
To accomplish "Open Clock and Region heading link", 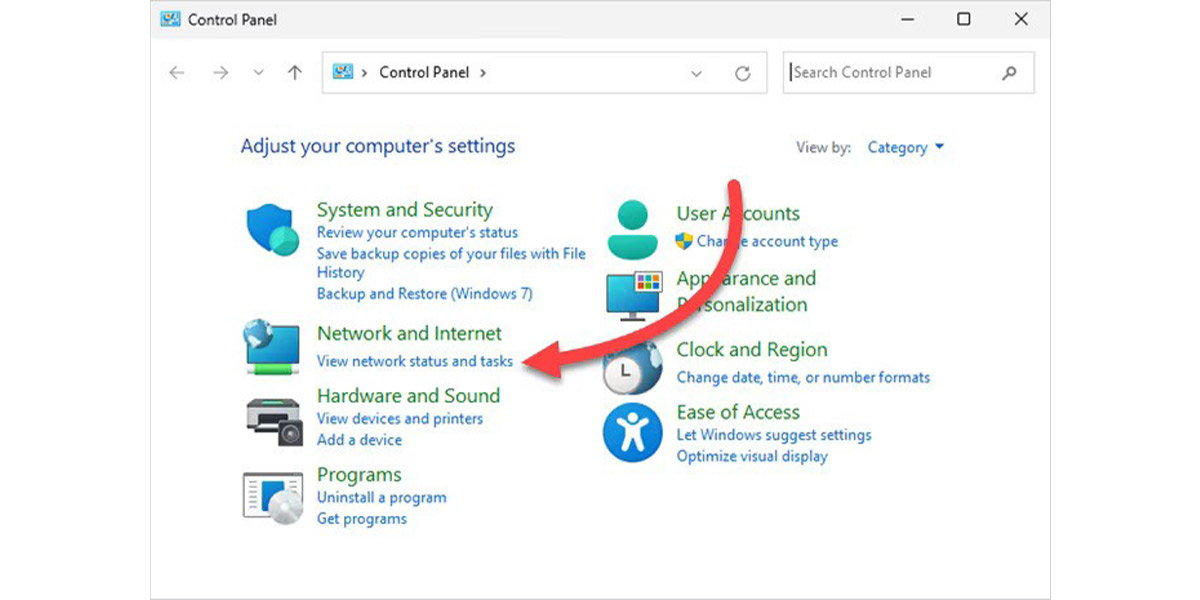I will coord(752,350).
